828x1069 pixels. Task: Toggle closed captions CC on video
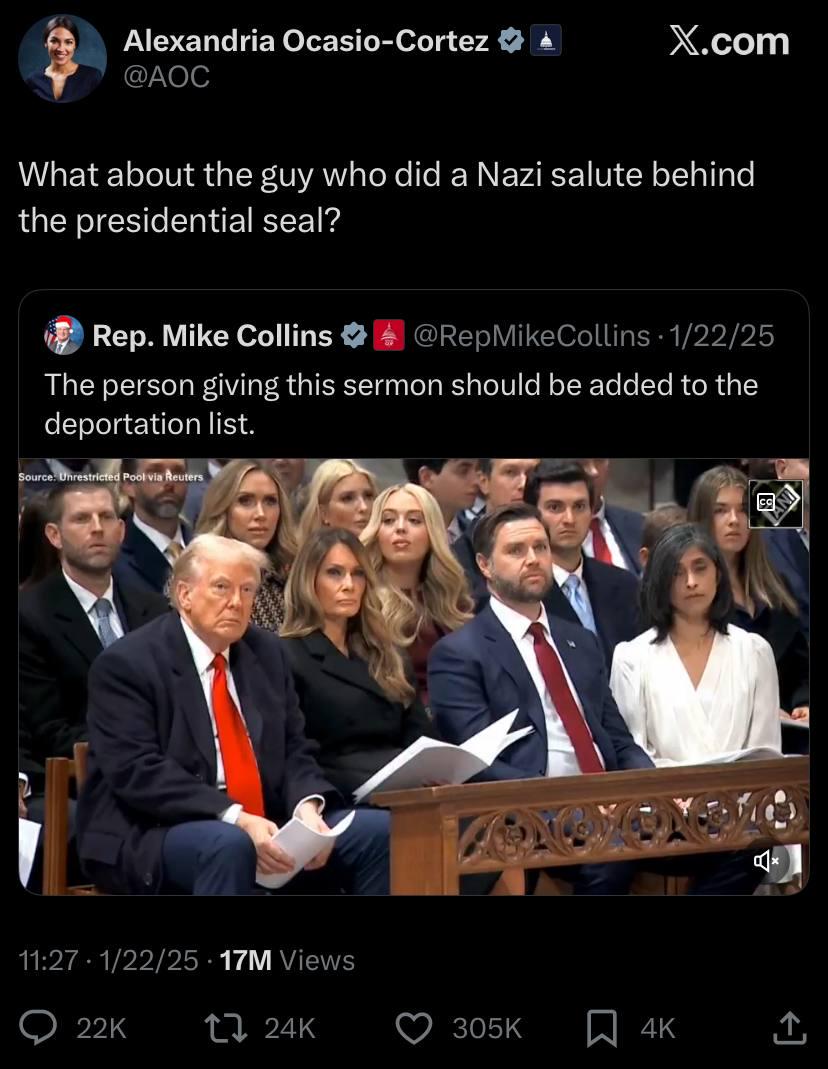click(x=766, y=502)
